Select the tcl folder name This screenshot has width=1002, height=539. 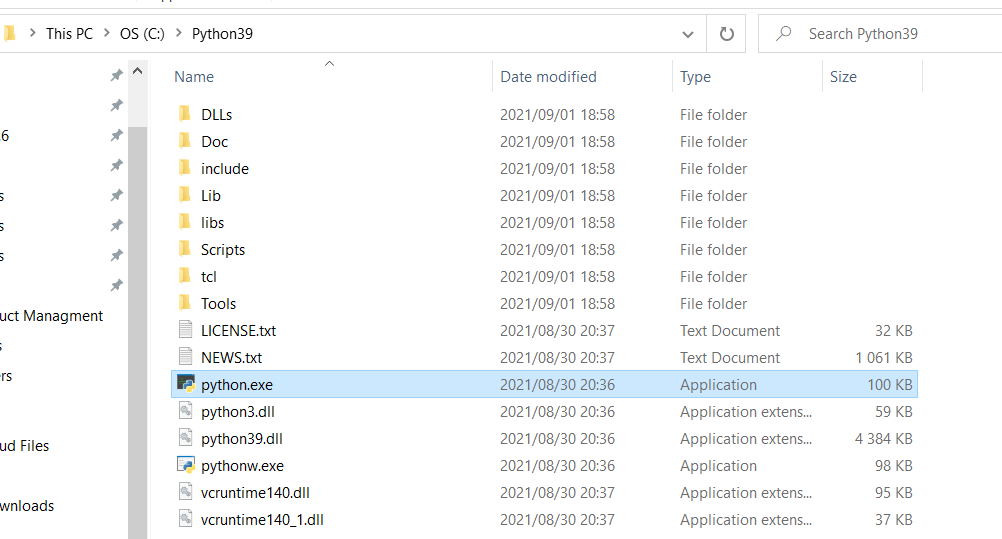click(x=208, y=276)
